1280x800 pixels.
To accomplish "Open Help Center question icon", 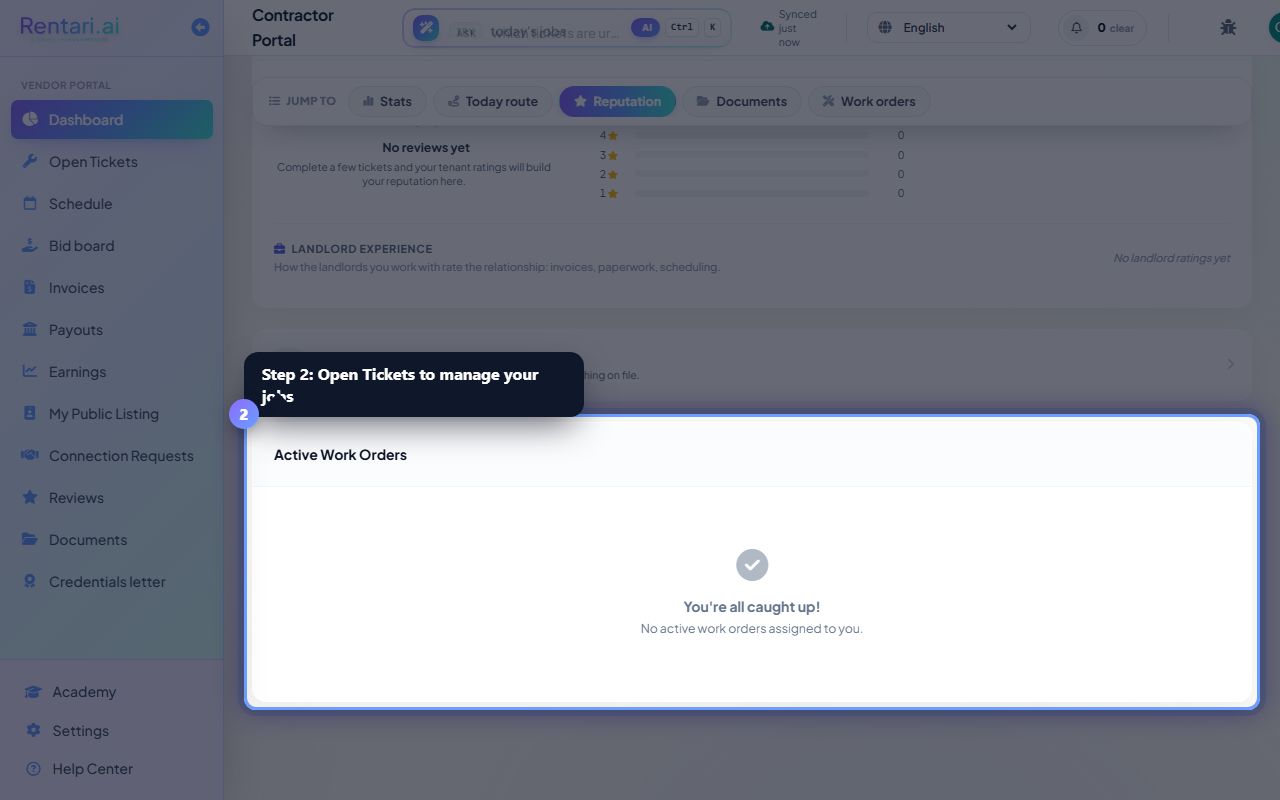I will point(33,768).
